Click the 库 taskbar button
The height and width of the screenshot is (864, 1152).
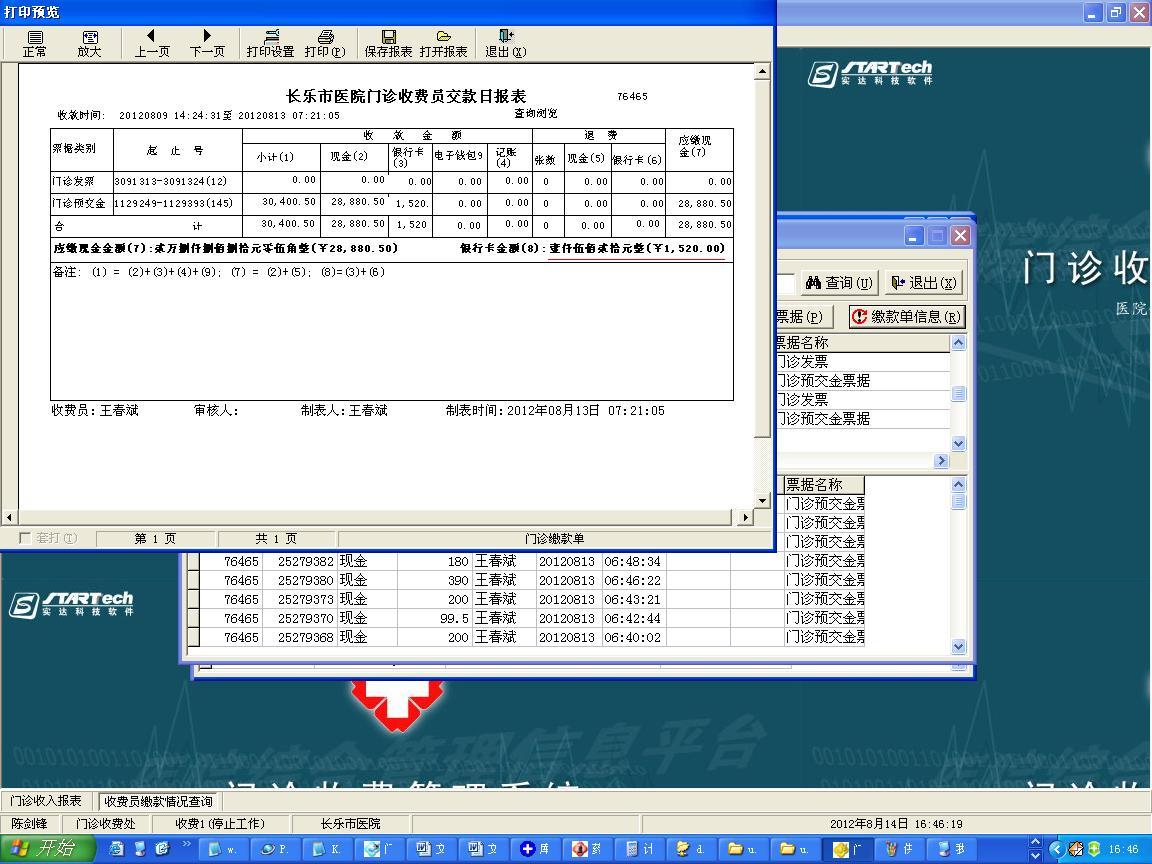click(x=536, y=849)
